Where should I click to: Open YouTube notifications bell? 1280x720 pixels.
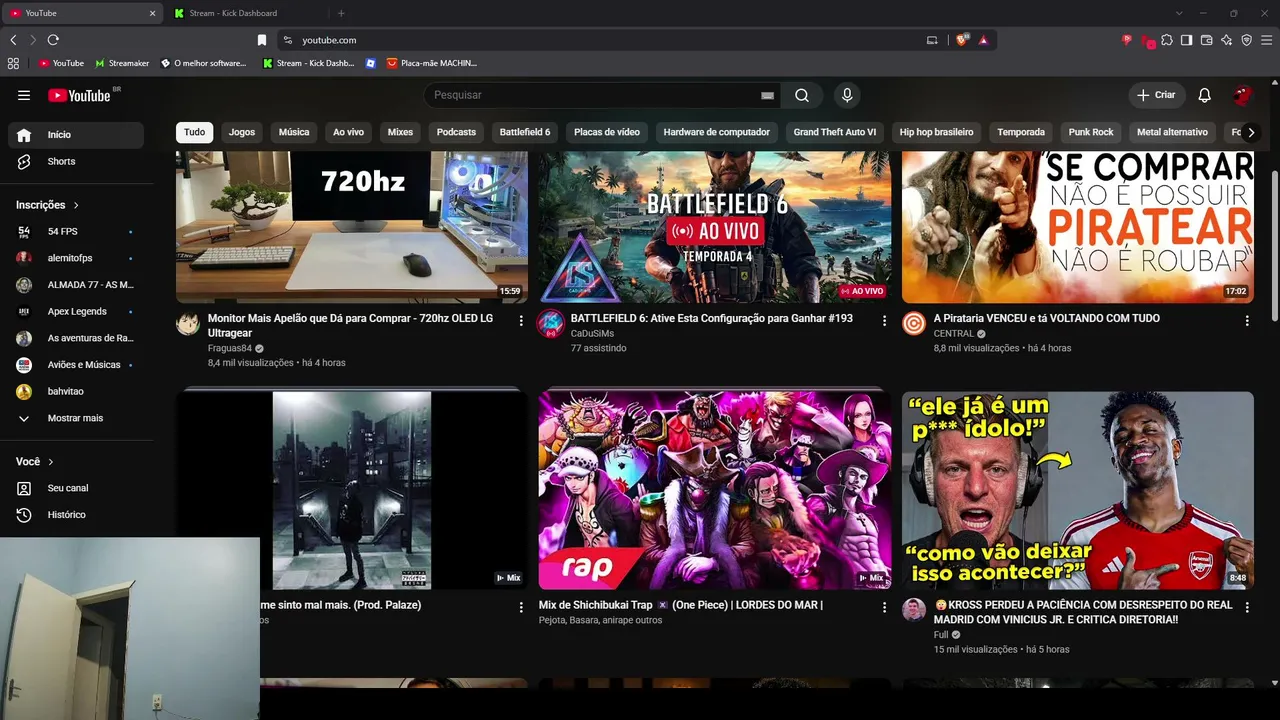click(1205, 95)
